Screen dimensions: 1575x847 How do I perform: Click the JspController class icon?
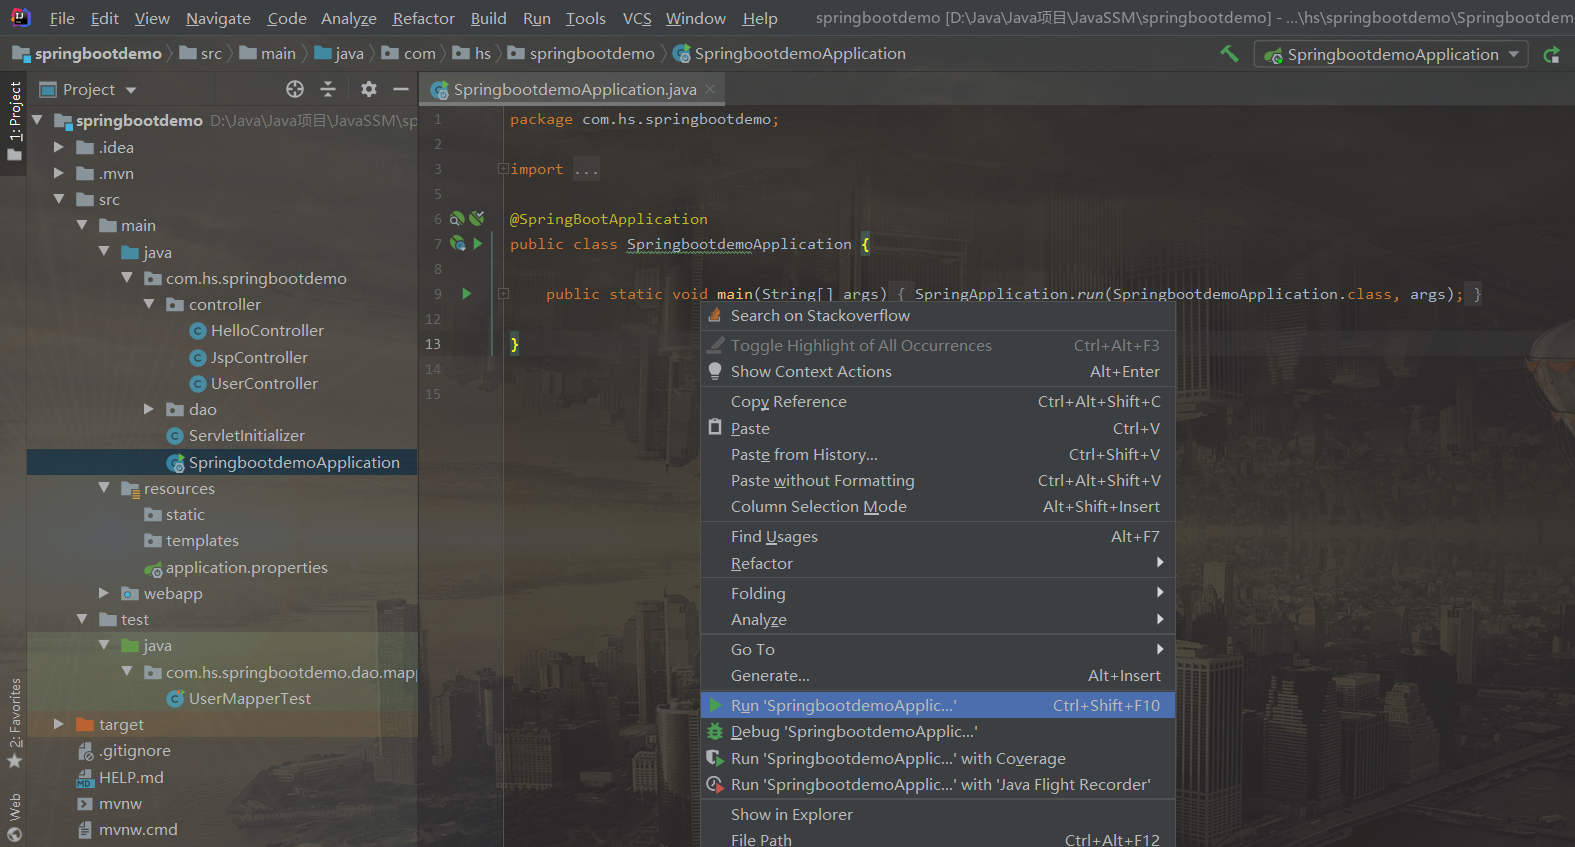point(198,358)
